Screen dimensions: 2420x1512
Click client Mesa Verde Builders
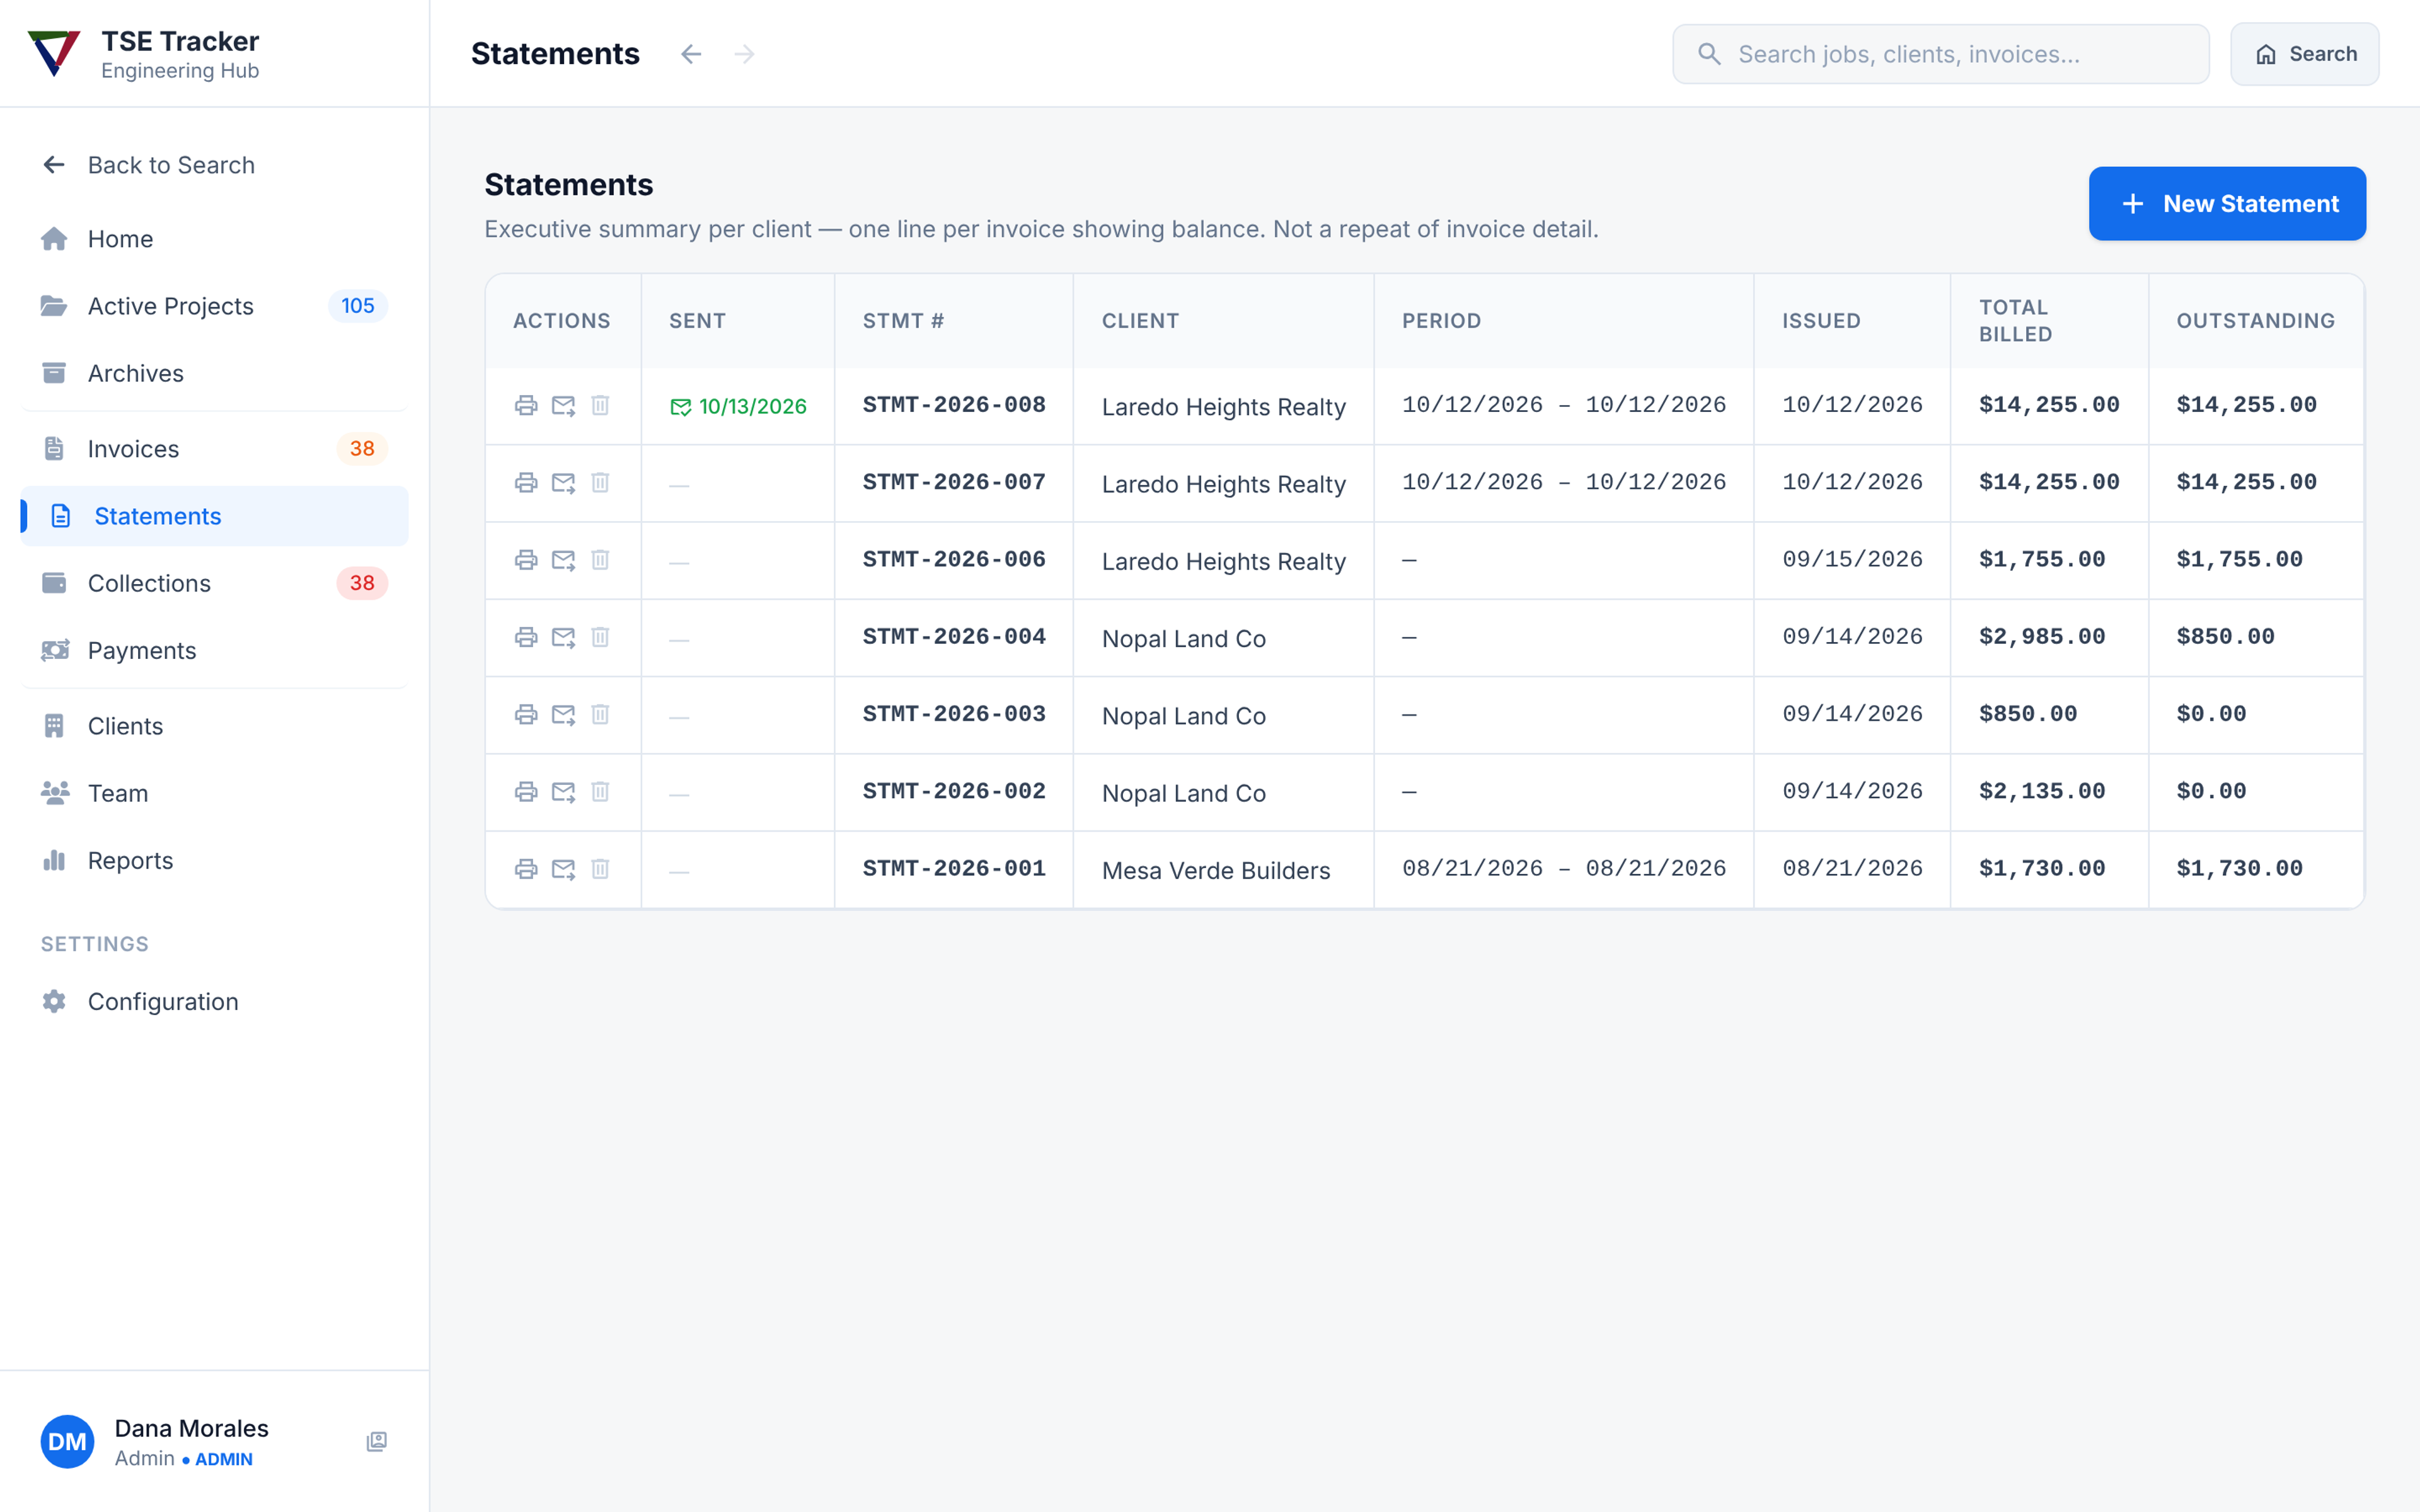[x=1216, y=870]
